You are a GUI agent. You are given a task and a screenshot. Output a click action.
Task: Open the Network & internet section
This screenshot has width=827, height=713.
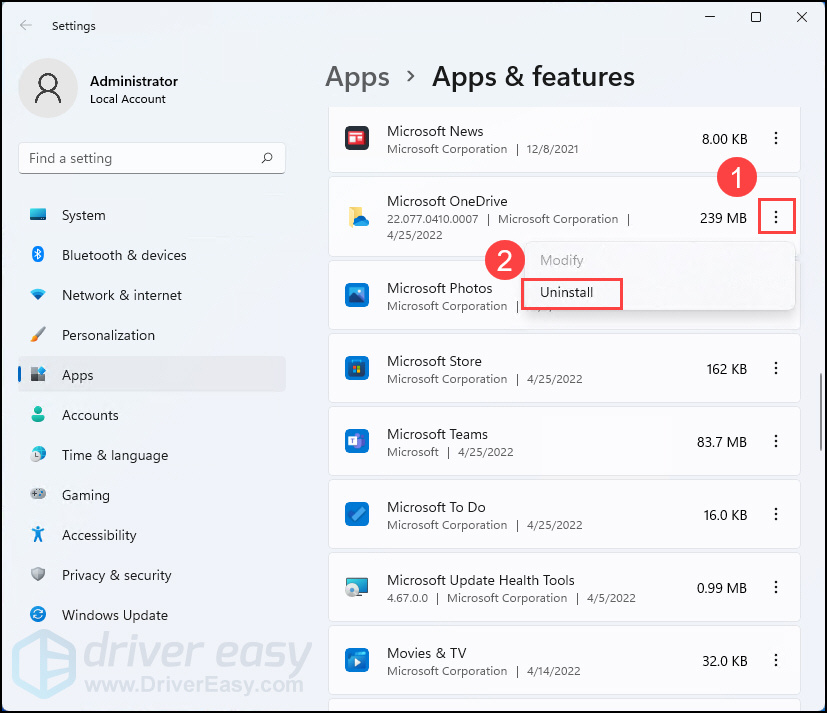122,295
